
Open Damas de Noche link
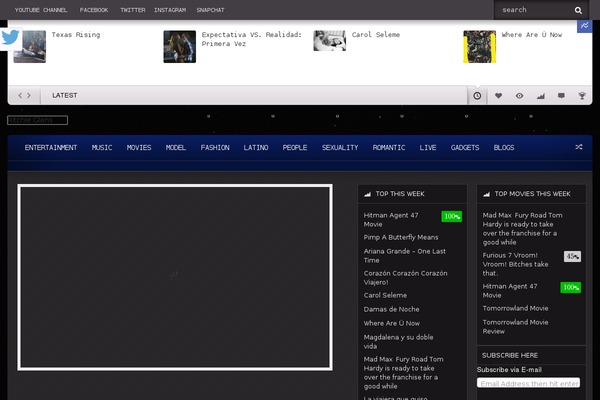pos(391,309)
